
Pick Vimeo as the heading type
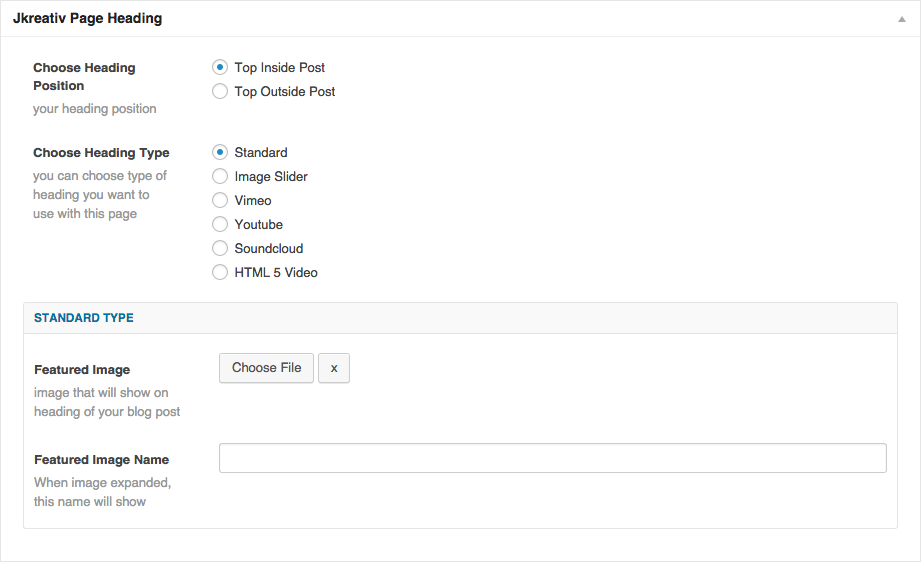[220, 201]
